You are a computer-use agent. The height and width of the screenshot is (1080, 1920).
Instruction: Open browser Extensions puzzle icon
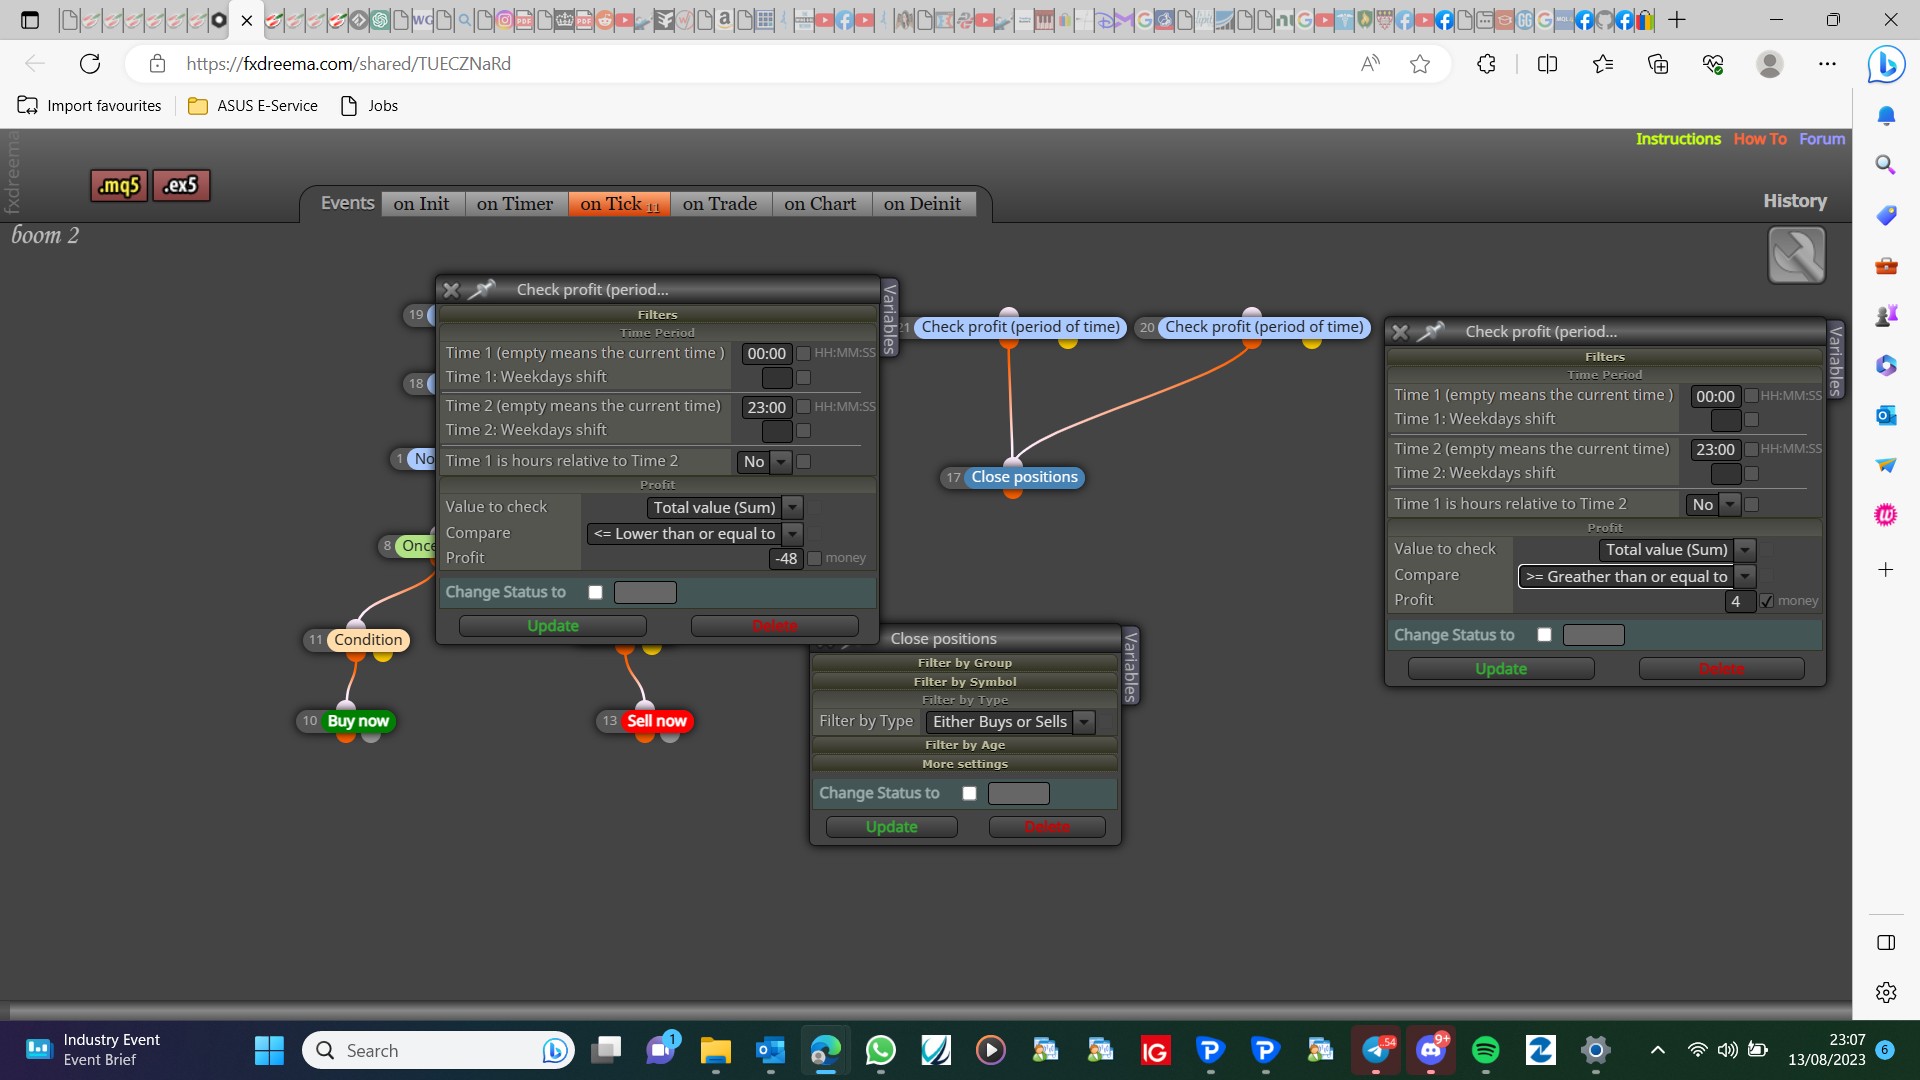(1487, 64)
